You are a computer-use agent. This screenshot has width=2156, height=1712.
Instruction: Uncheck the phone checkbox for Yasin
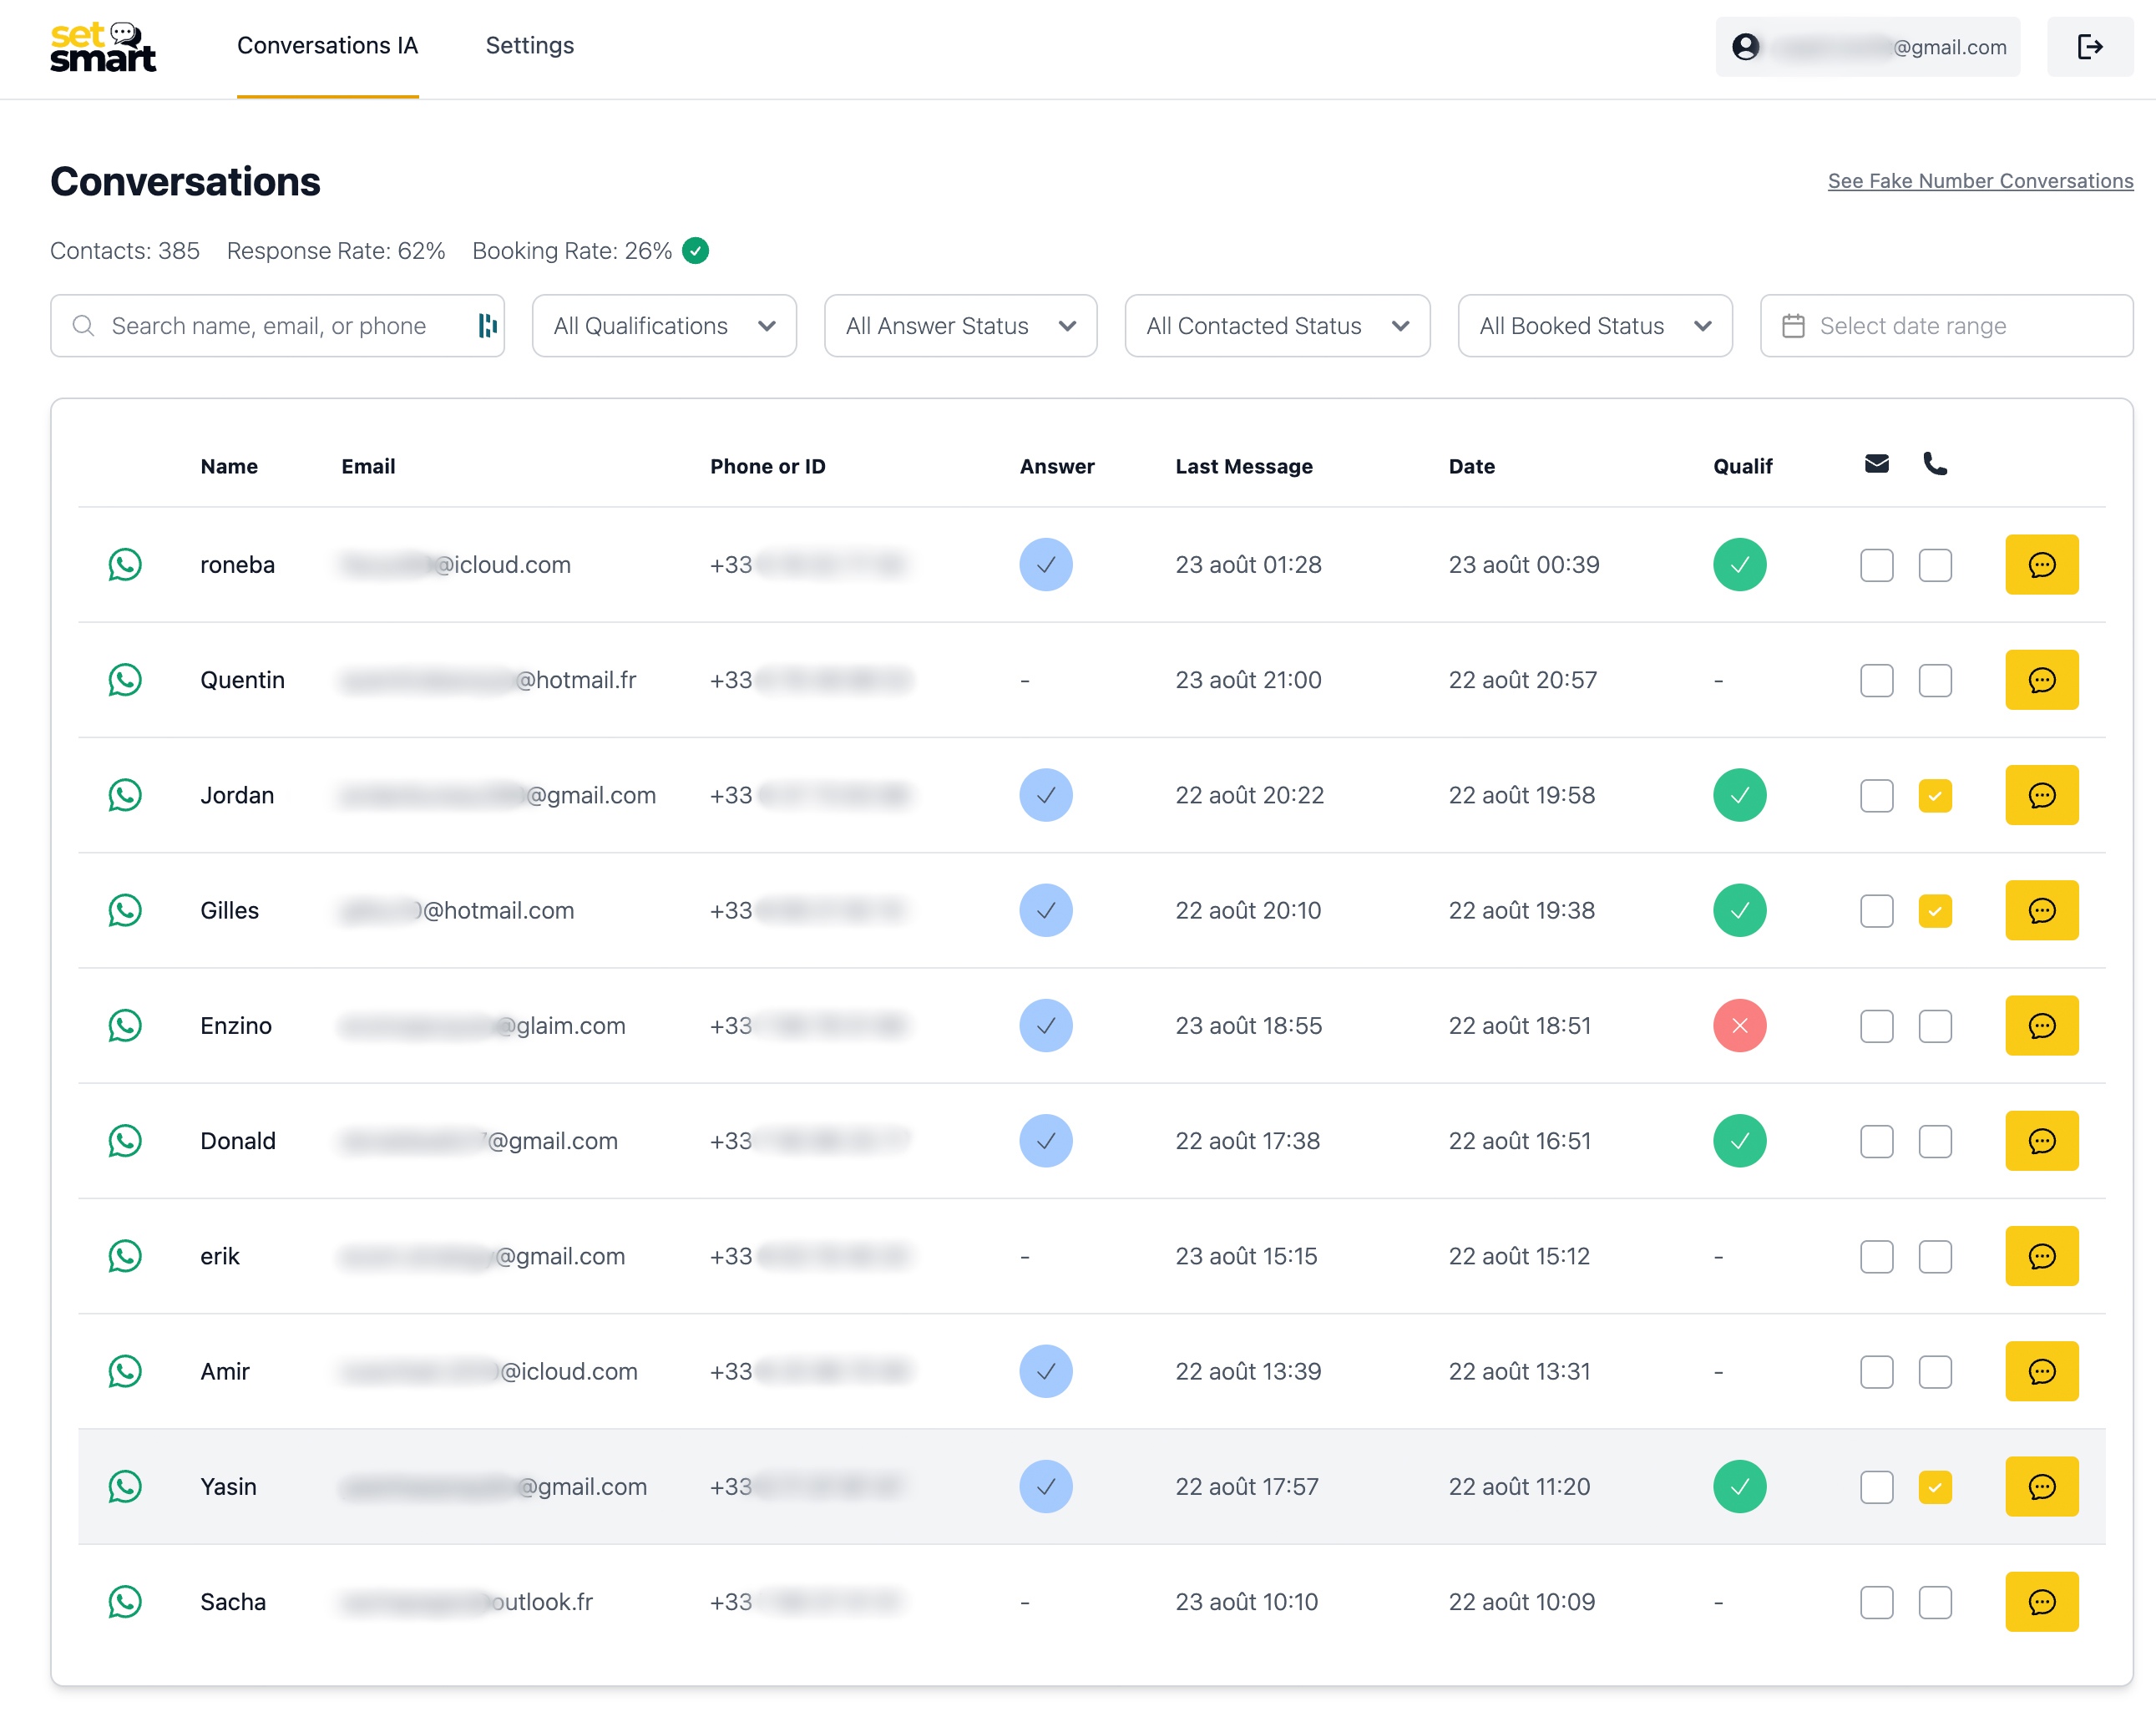pyautogui.click(x=1934, y=1487)
